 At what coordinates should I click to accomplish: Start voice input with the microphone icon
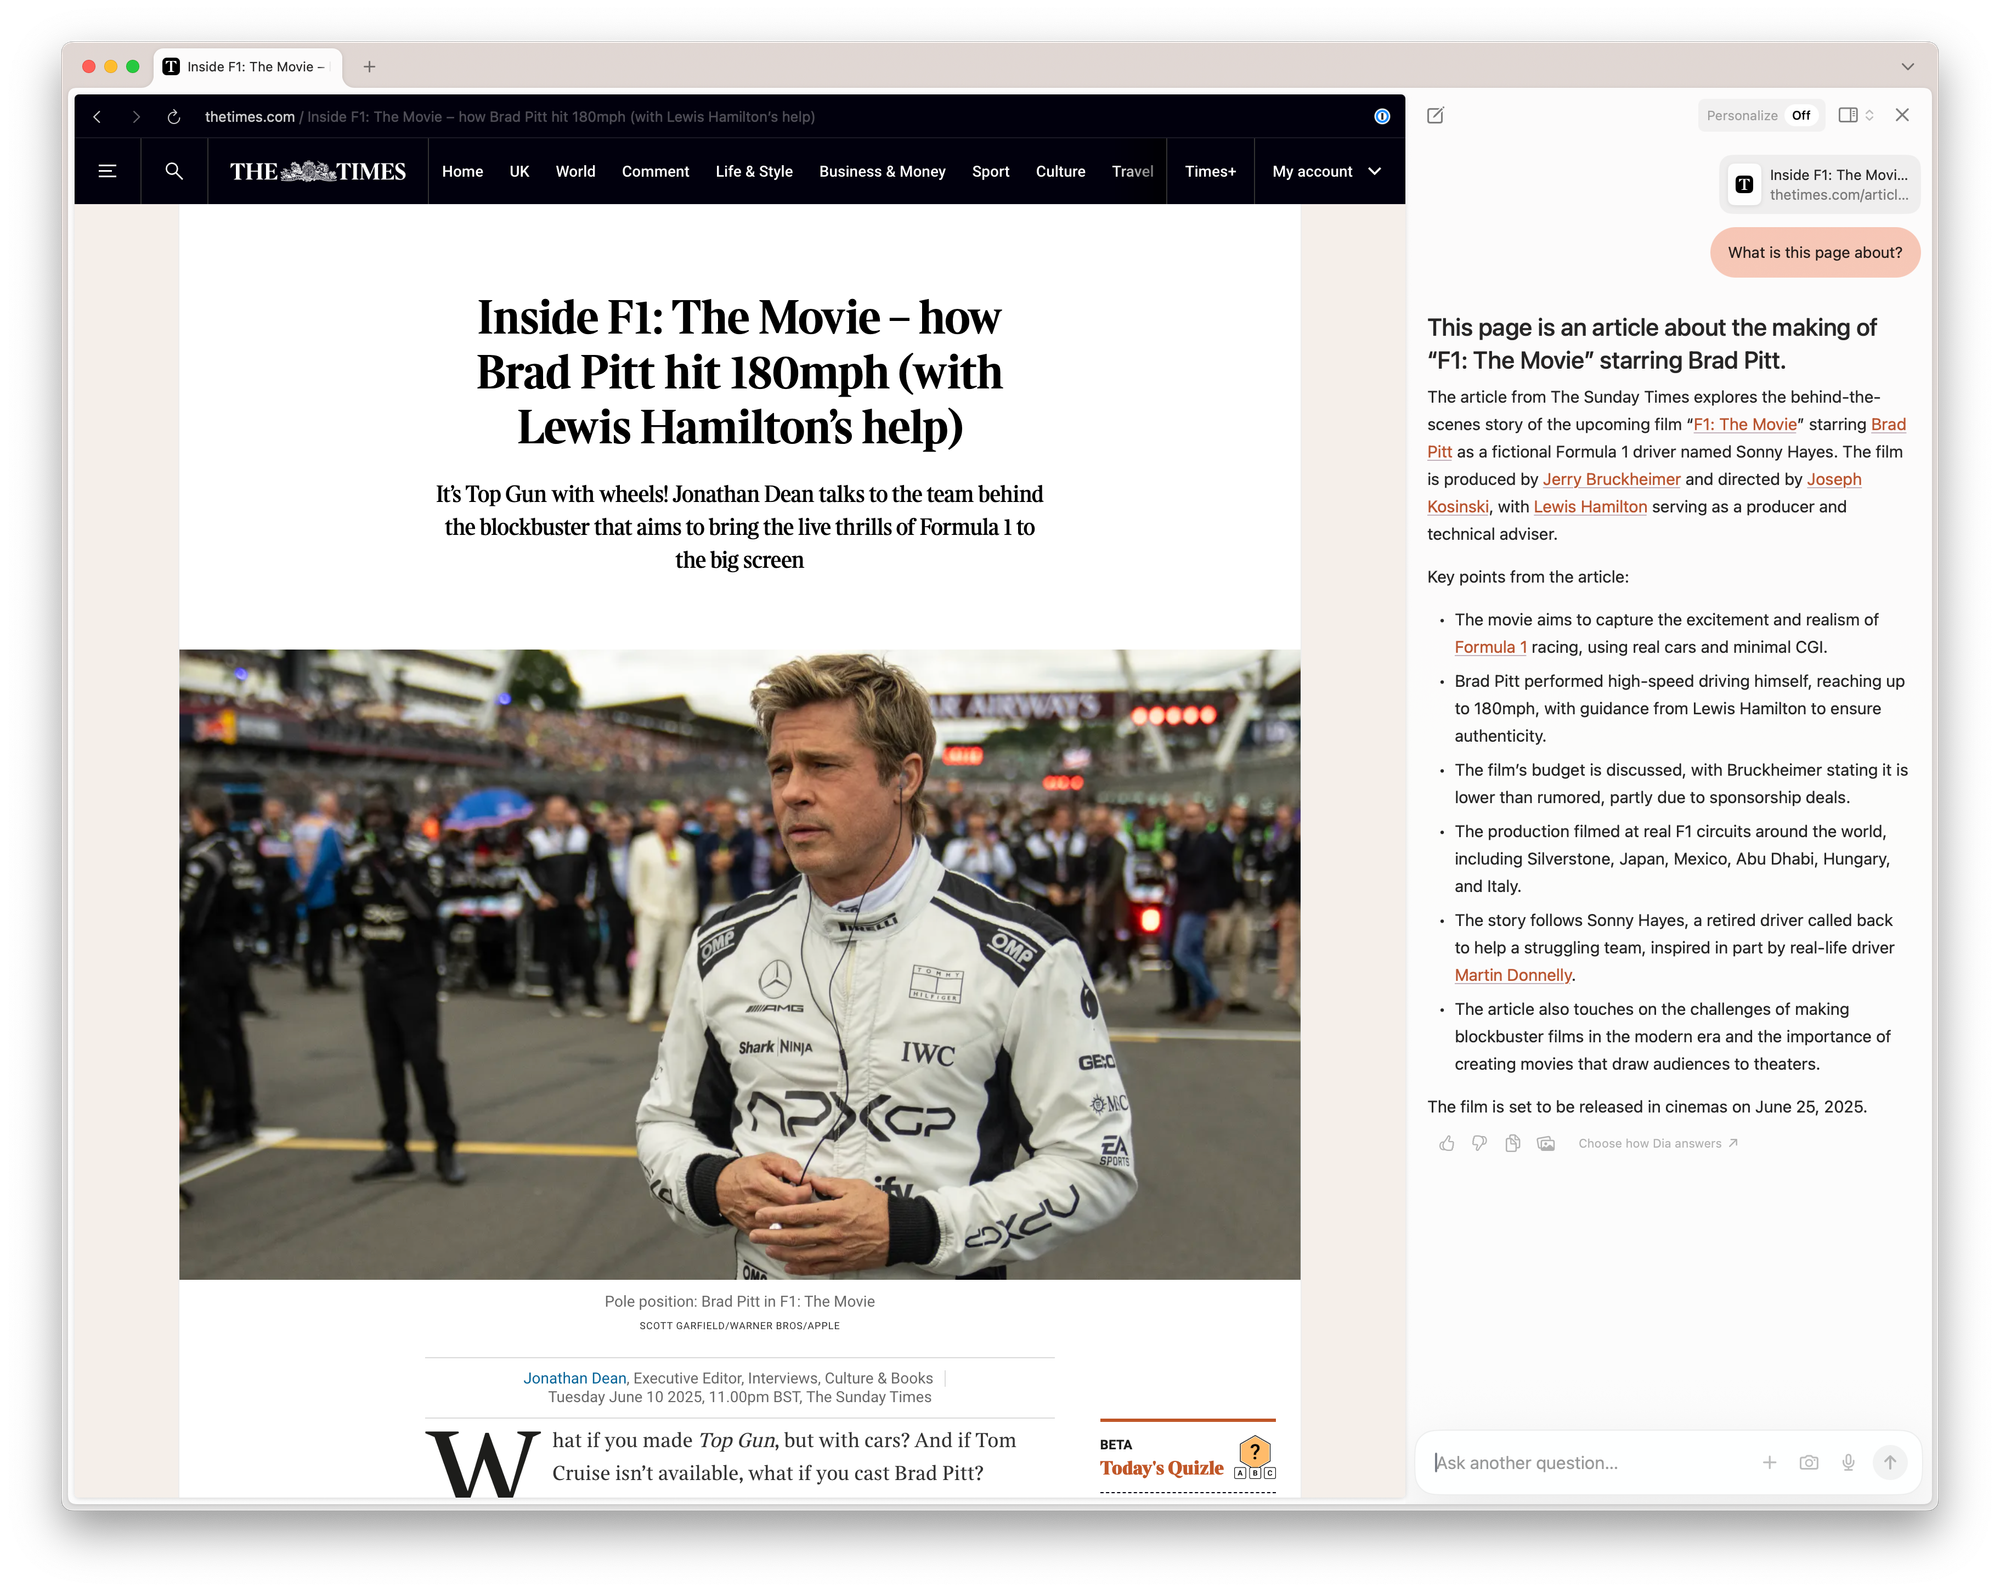1848,1463
